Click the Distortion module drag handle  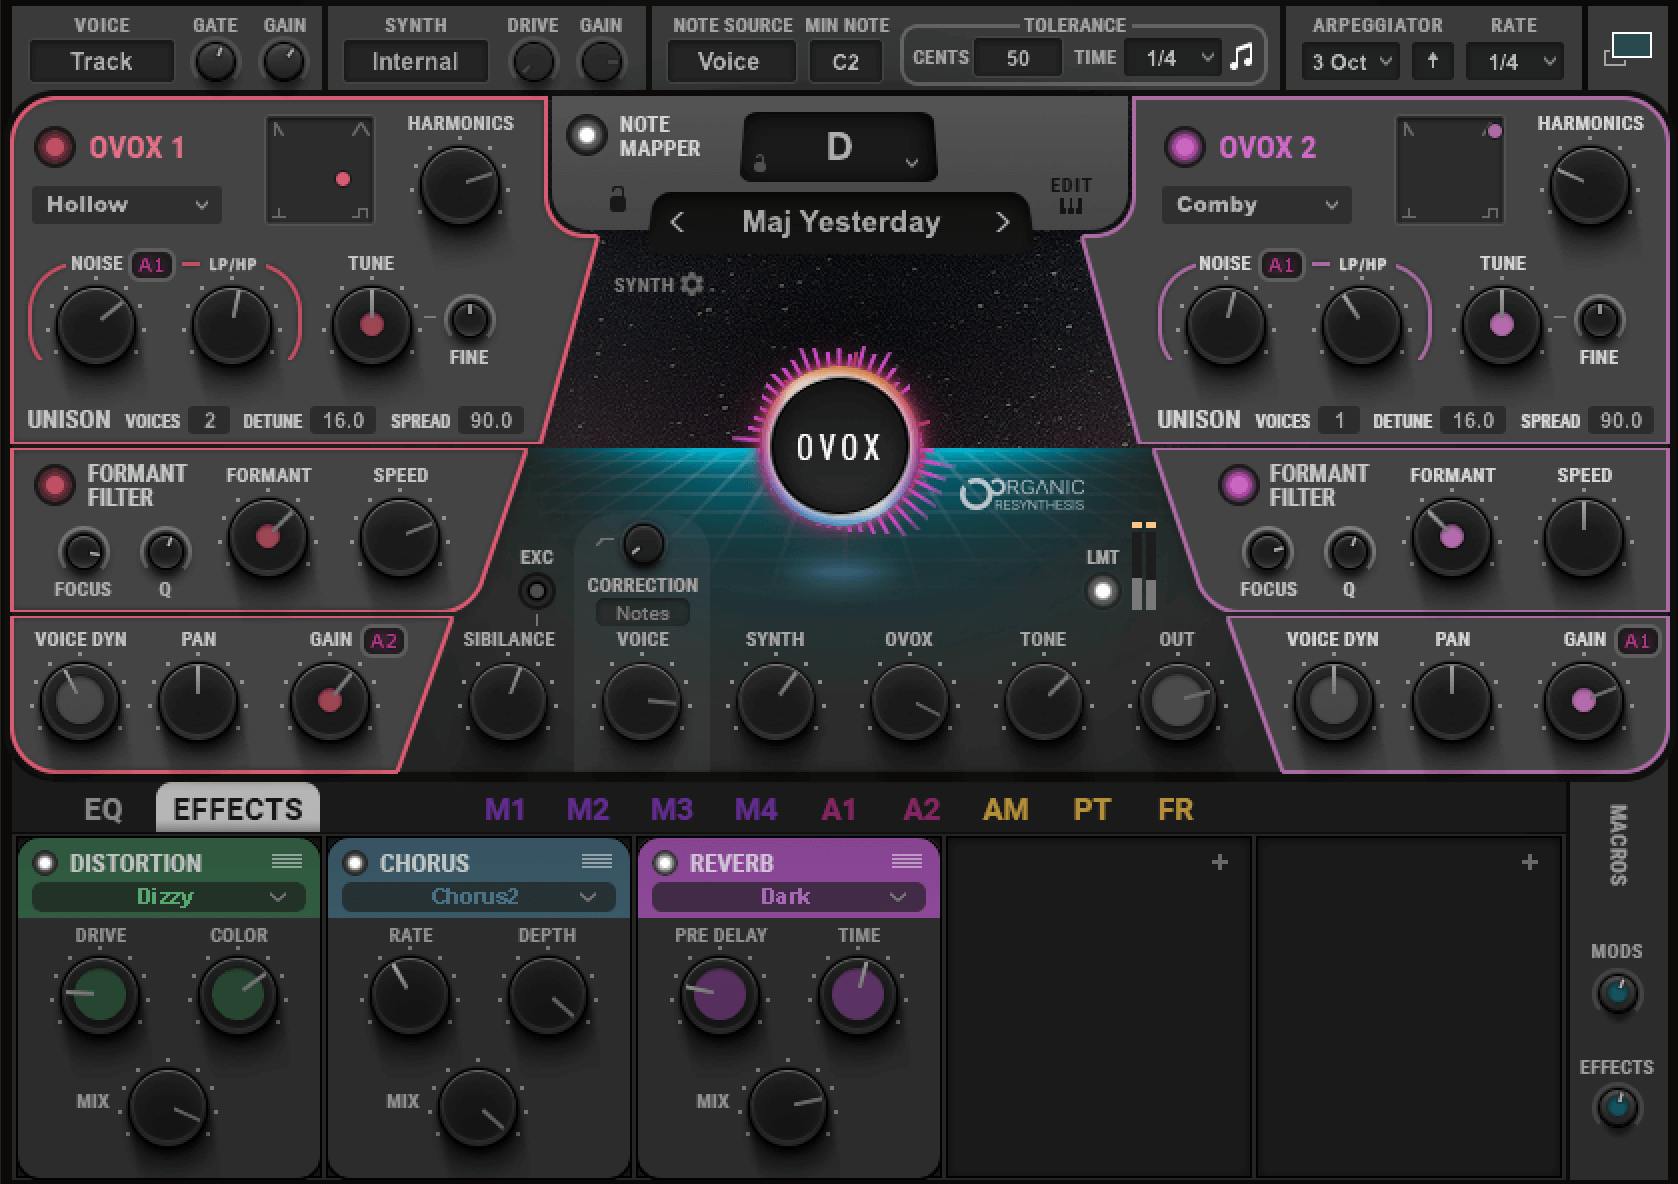point(287,862)
